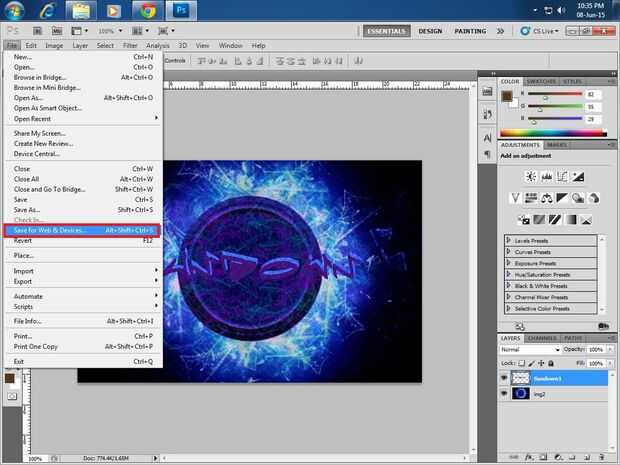
Task: Toggle visibility of the img2 layer
Action: click(505, 395)
